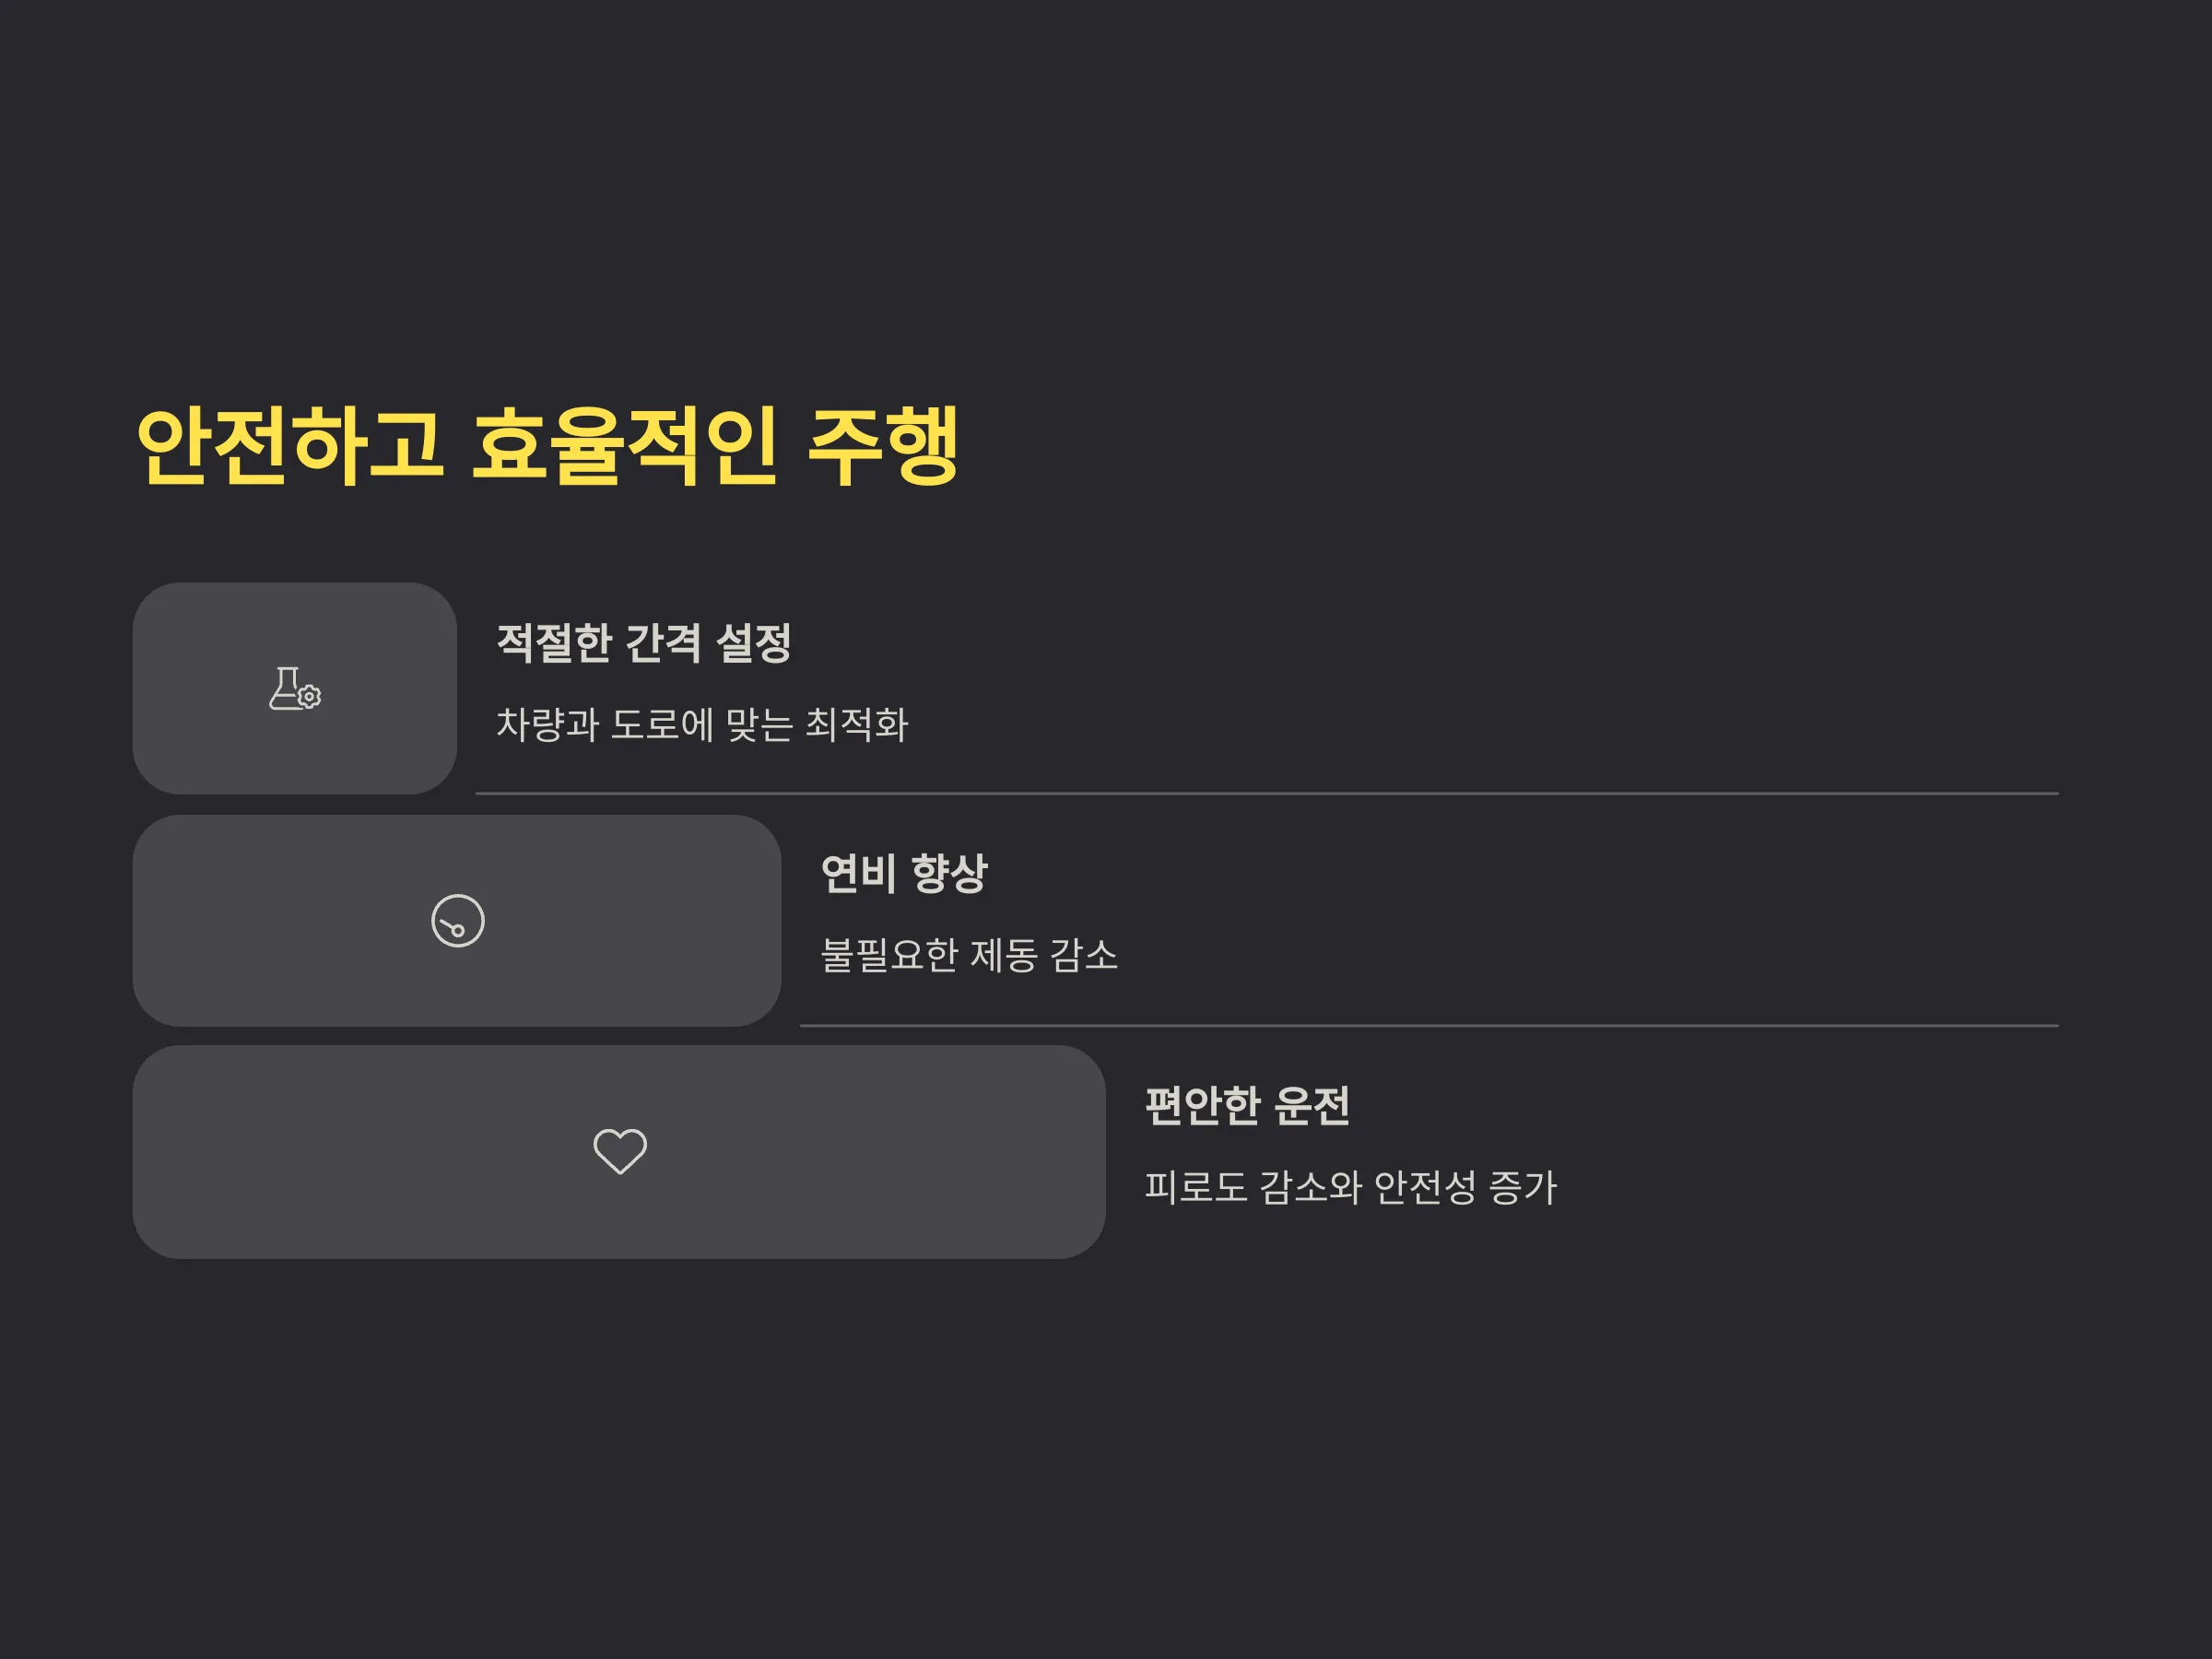2212x1659 pixels.
Task: Click the heart outline icon
Action: [620, 1151]
